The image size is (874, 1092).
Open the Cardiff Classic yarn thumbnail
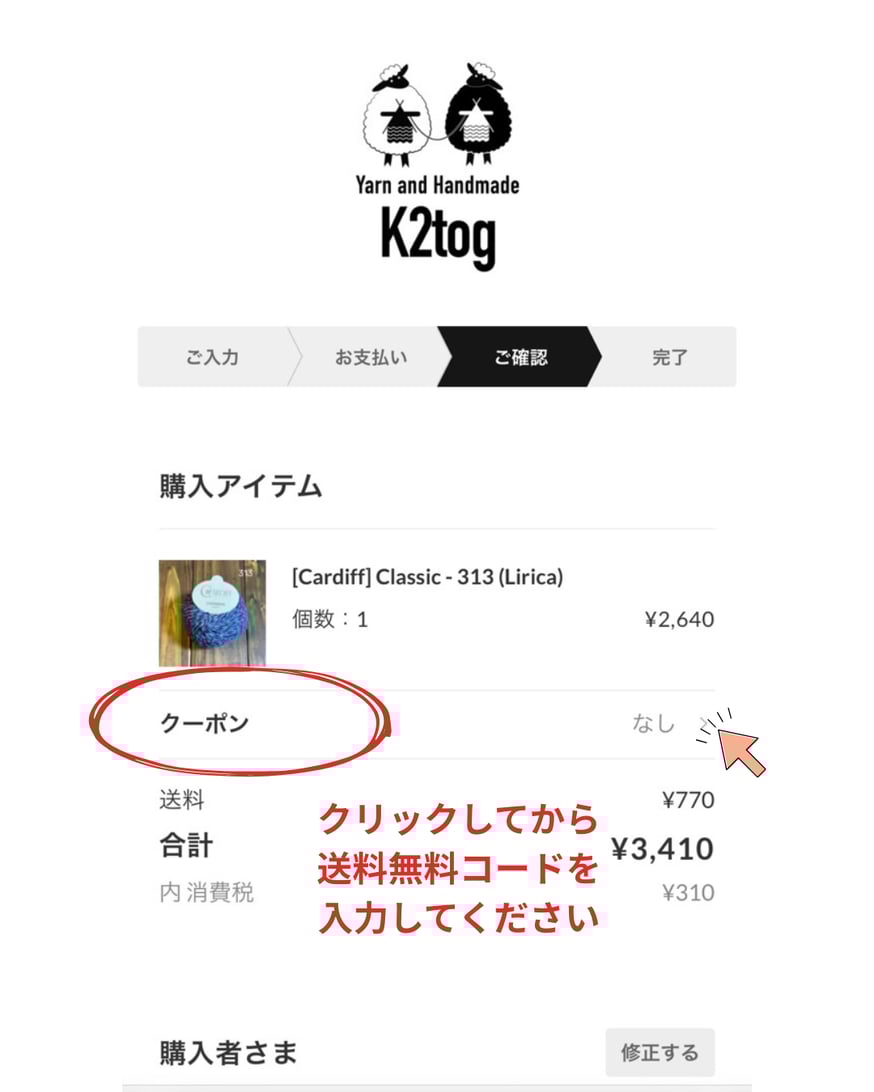(x=212, y=613)
